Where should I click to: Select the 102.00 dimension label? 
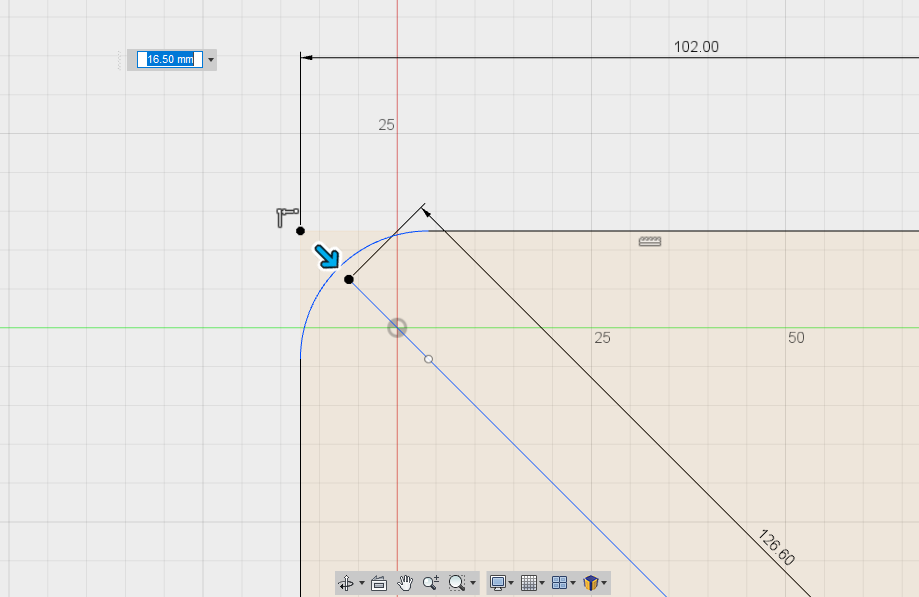[696, 47]
